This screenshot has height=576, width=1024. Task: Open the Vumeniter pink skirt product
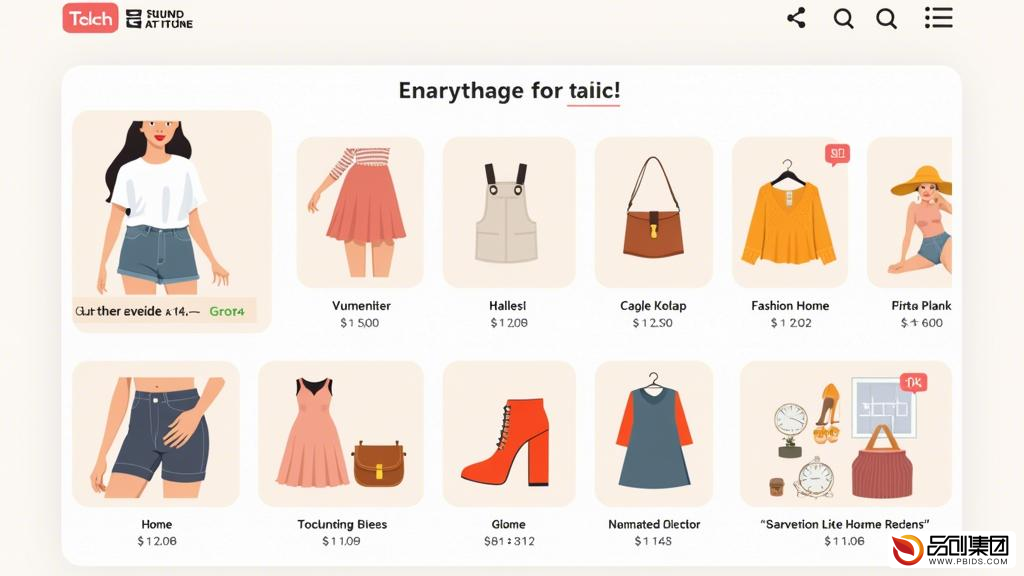pos(360,212)
